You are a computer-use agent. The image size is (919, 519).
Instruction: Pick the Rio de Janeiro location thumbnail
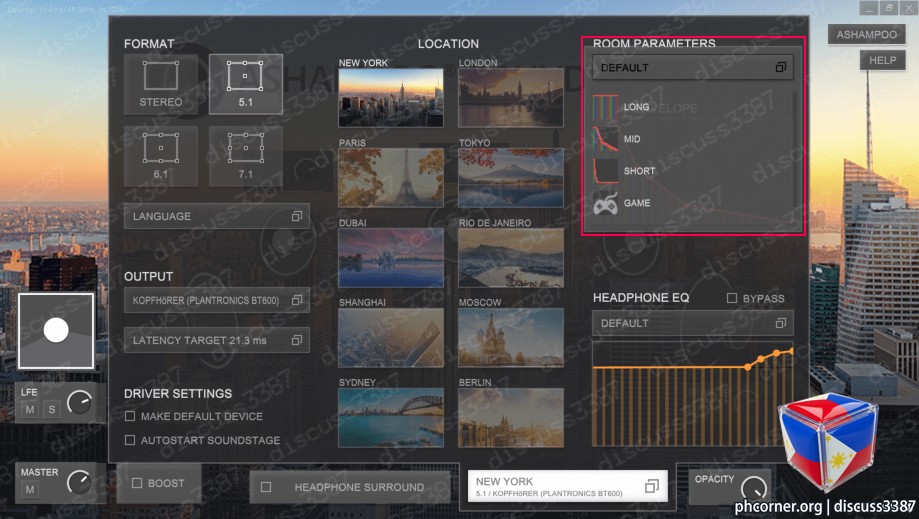pyautogui.click(x=510, y=258)
